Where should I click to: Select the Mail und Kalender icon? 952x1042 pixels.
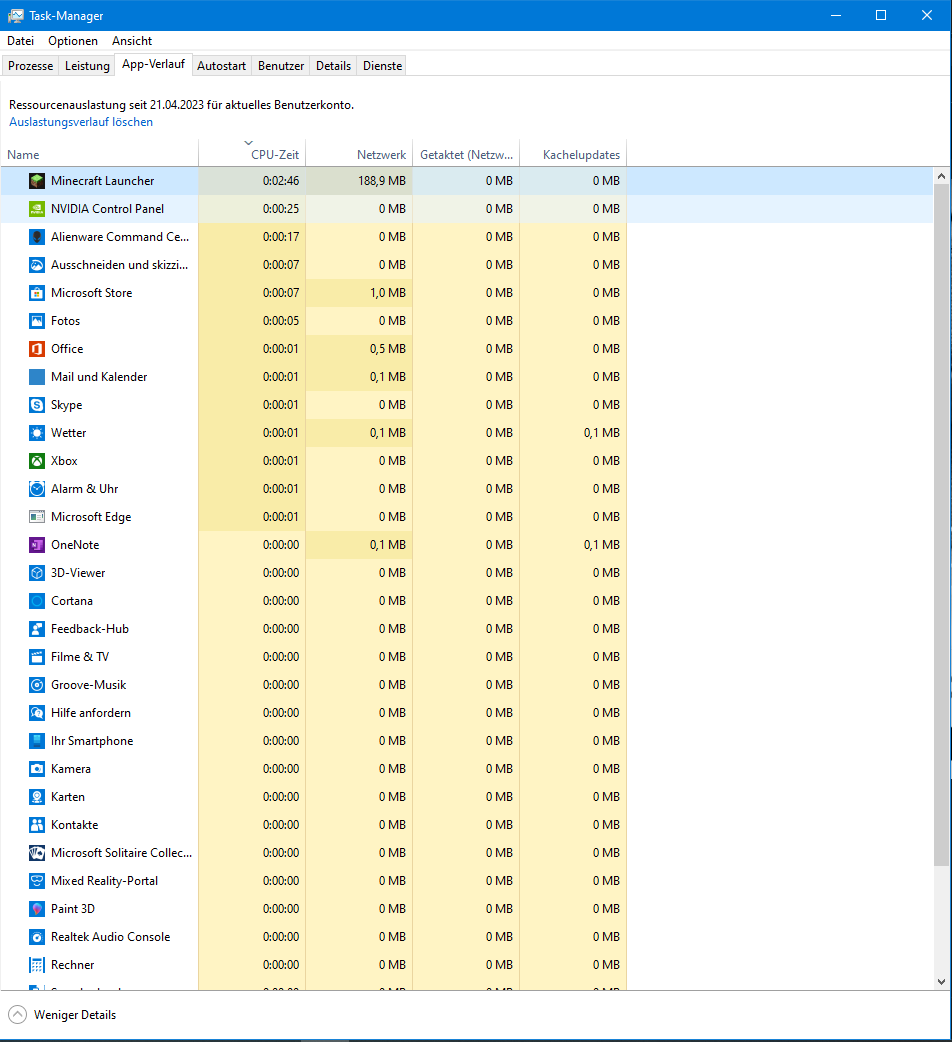[x=37, y=377]
